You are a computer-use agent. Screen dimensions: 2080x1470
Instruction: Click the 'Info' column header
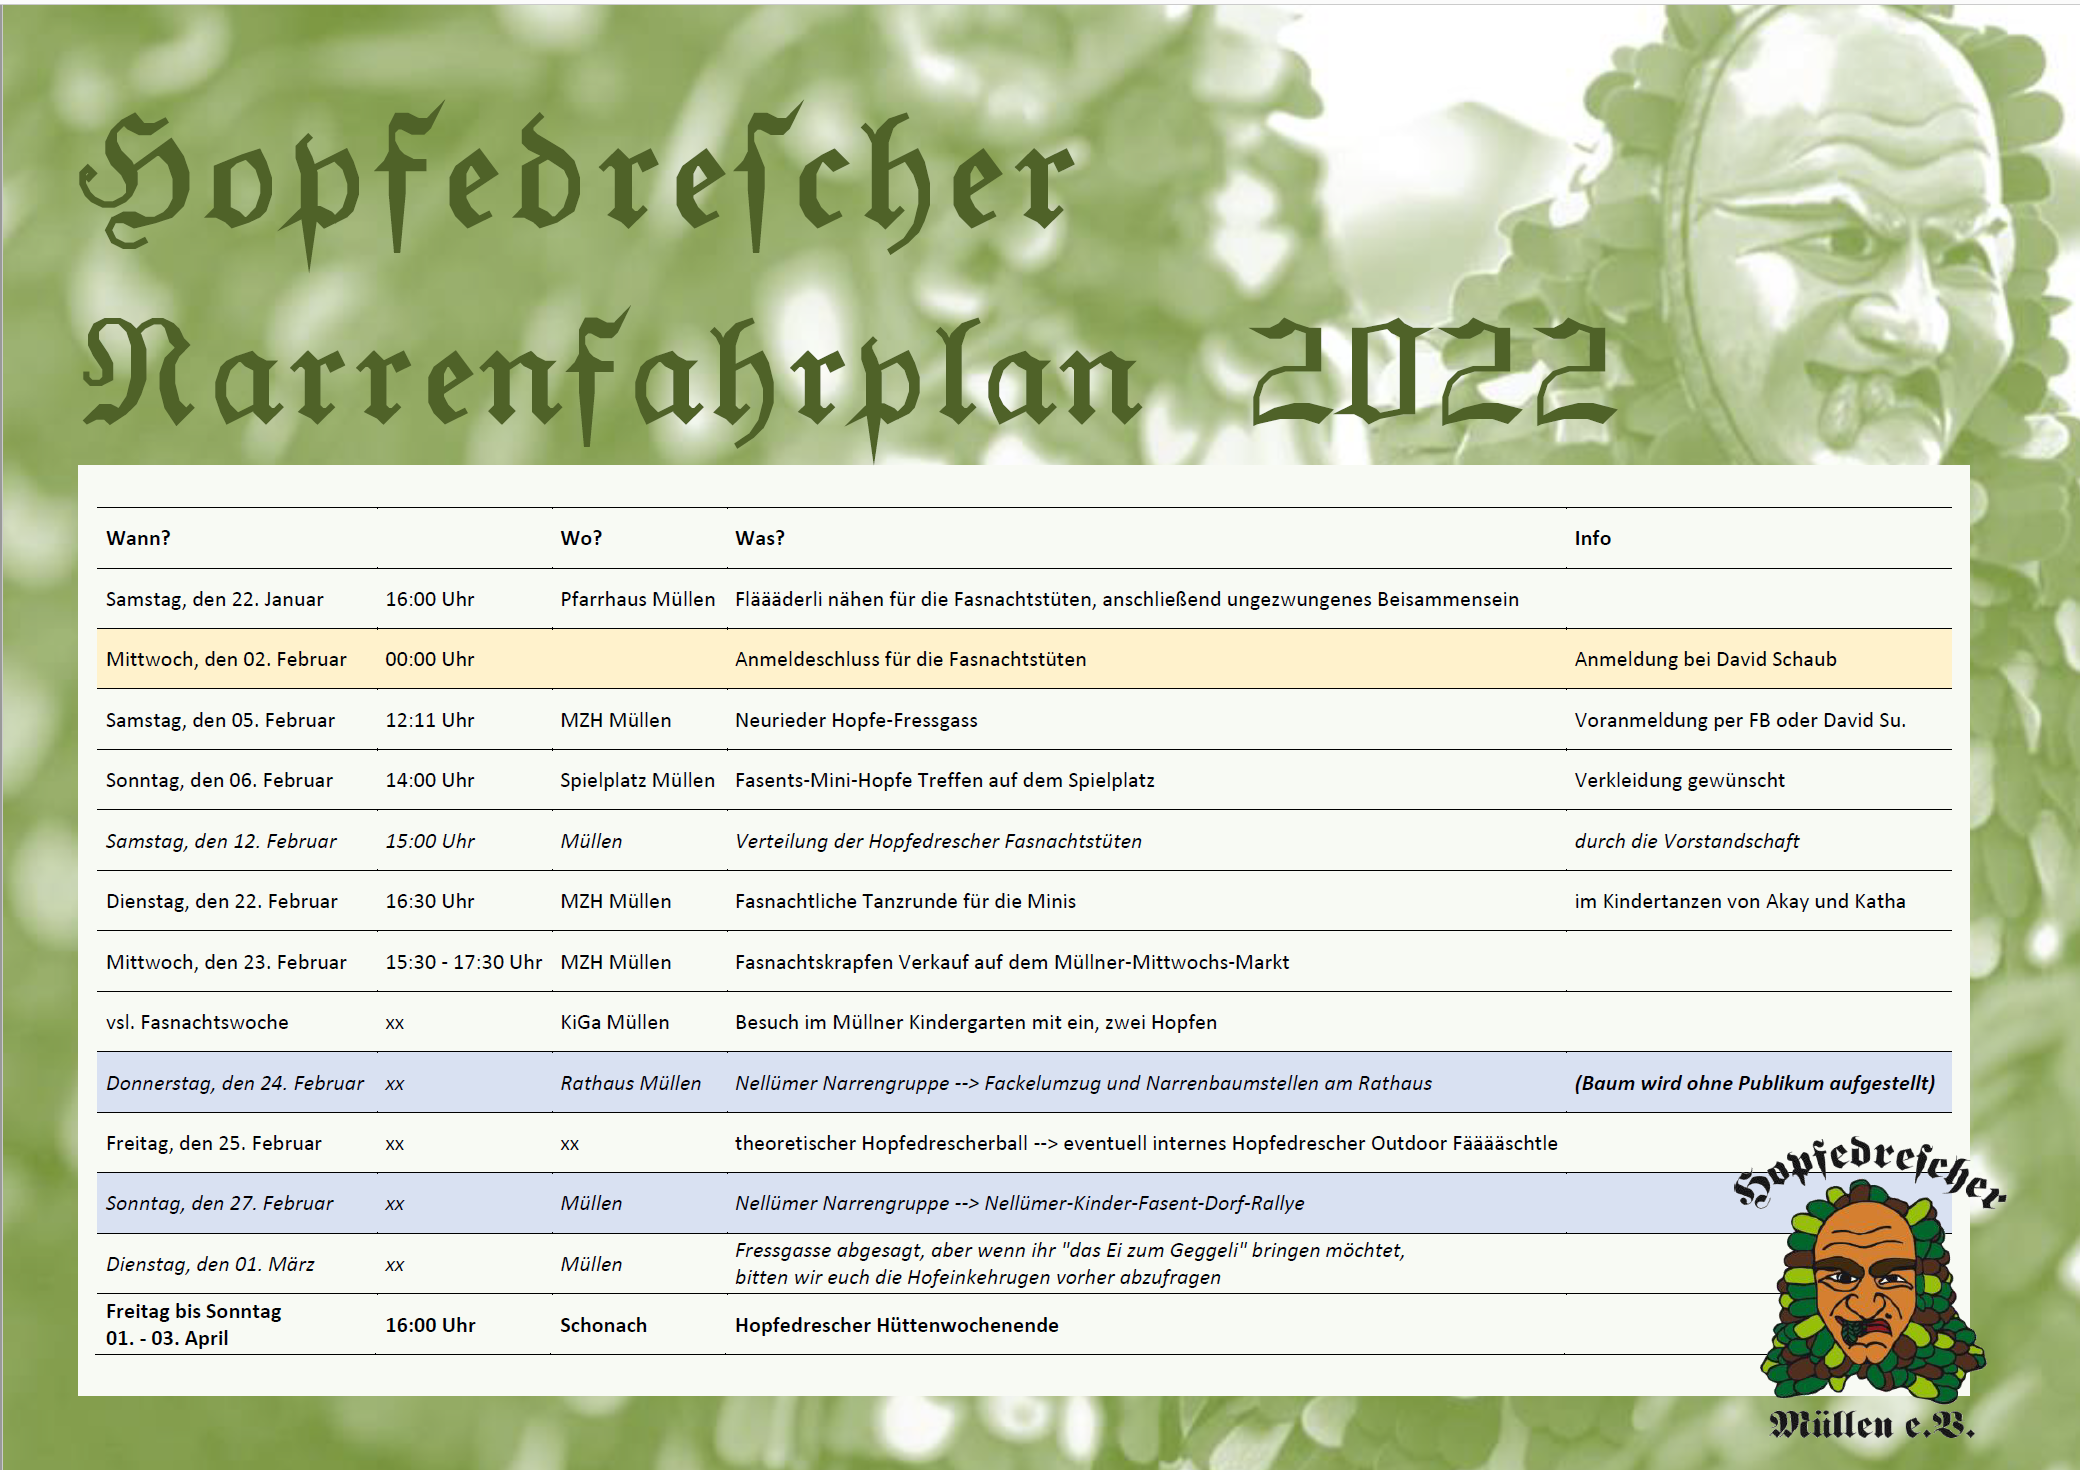(x=1593, y=538)
